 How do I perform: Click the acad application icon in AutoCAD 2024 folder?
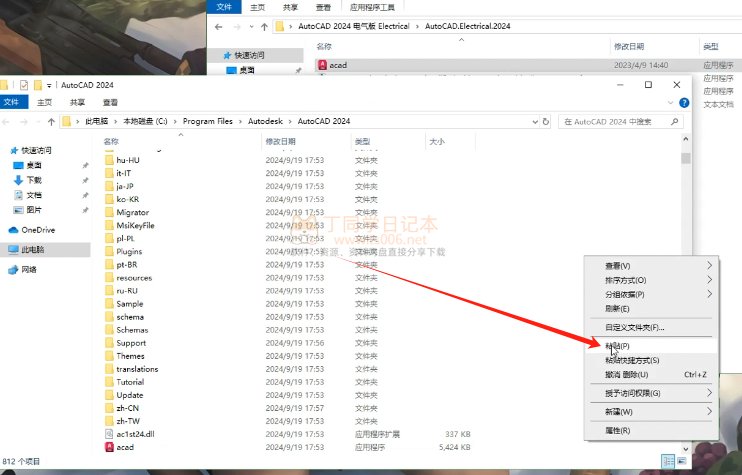110,447
